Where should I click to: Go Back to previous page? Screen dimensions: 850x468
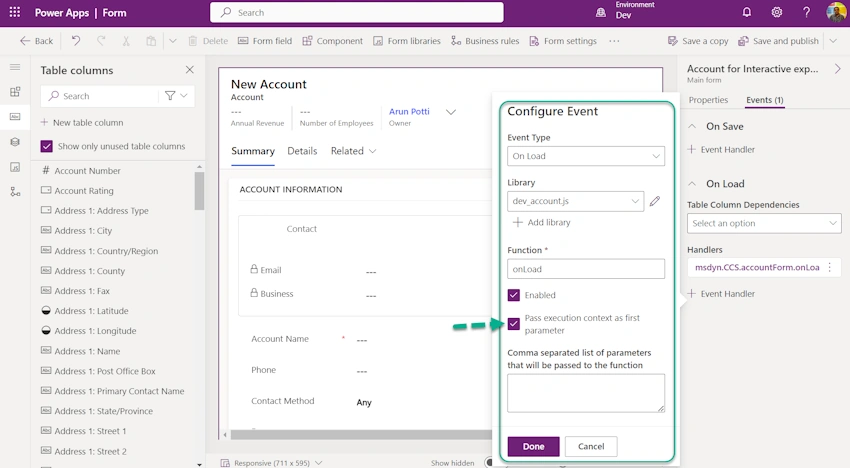[36, 41]
